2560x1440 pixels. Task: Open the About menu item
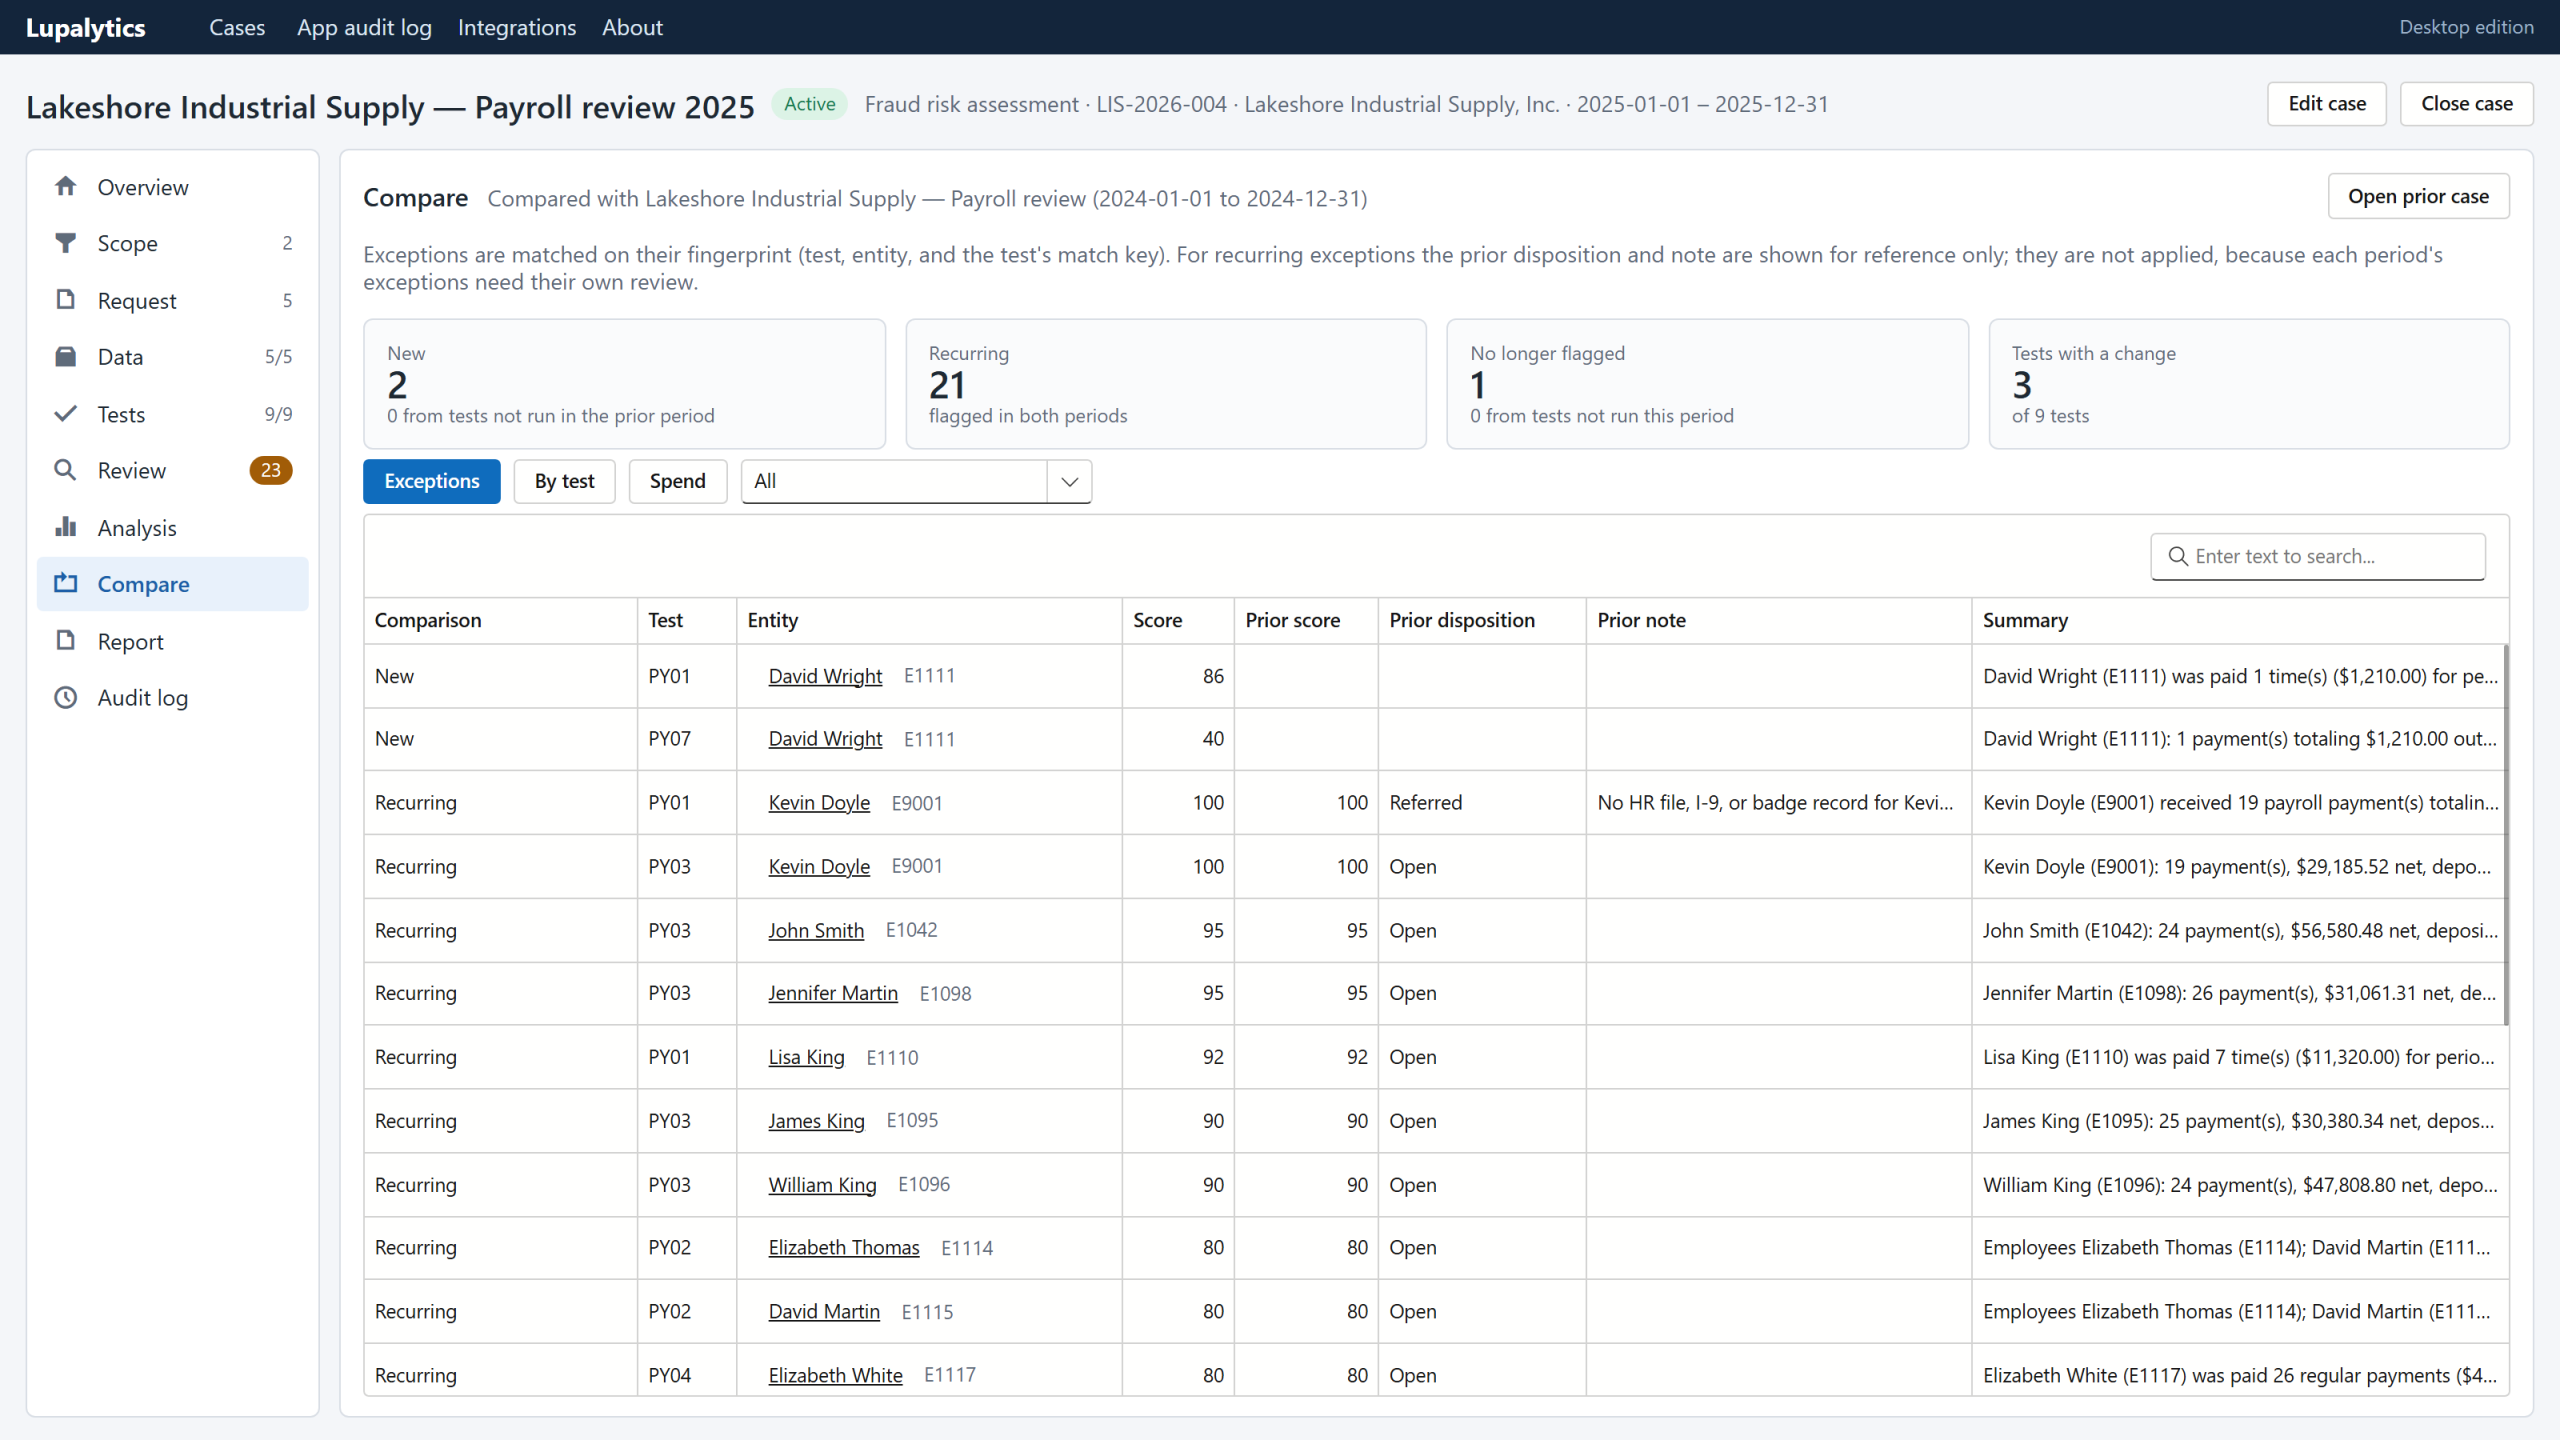632,27
